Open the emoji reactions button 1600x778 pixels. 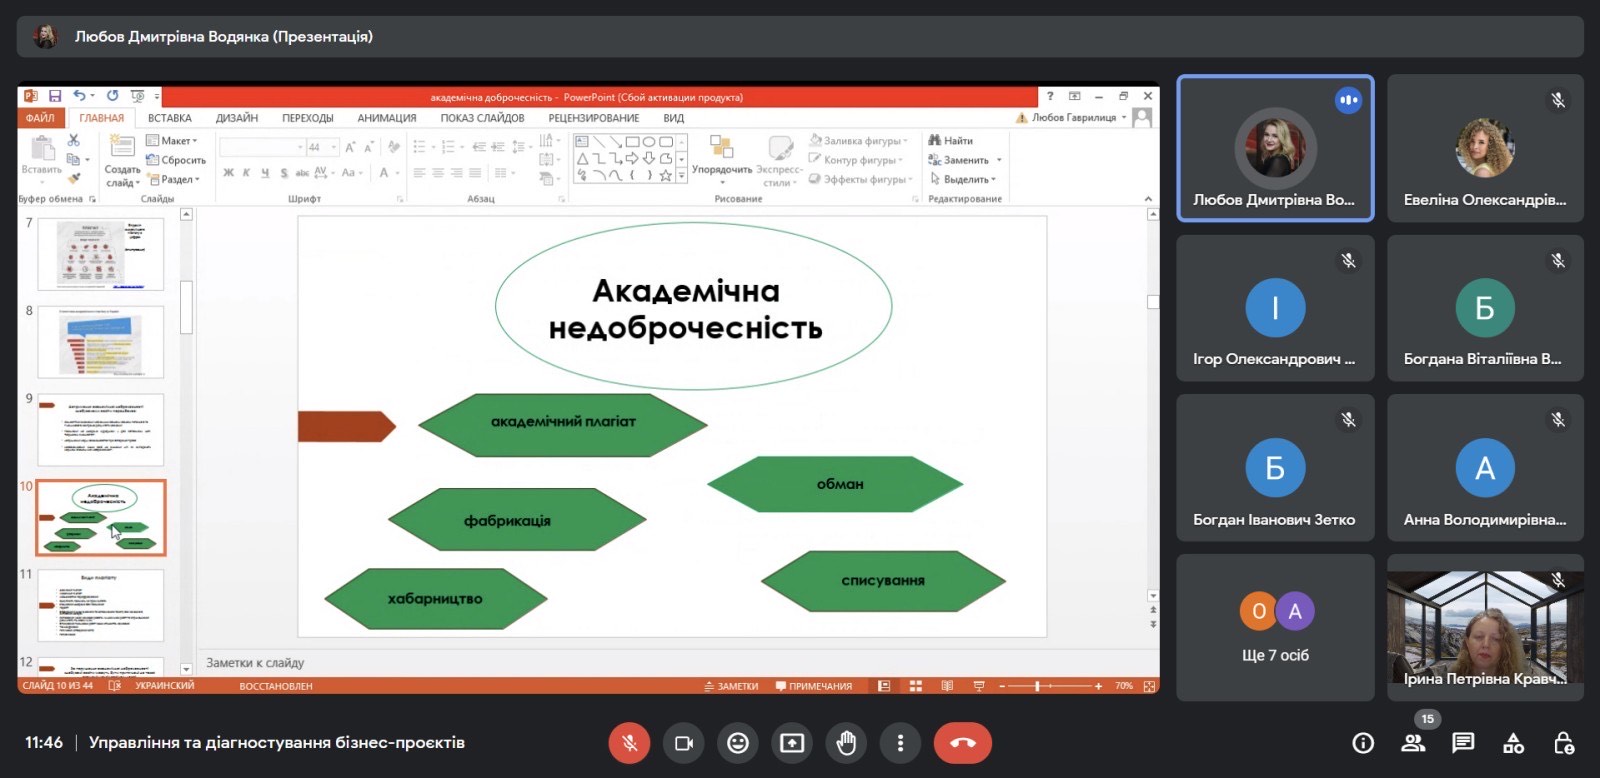[738, 743]
